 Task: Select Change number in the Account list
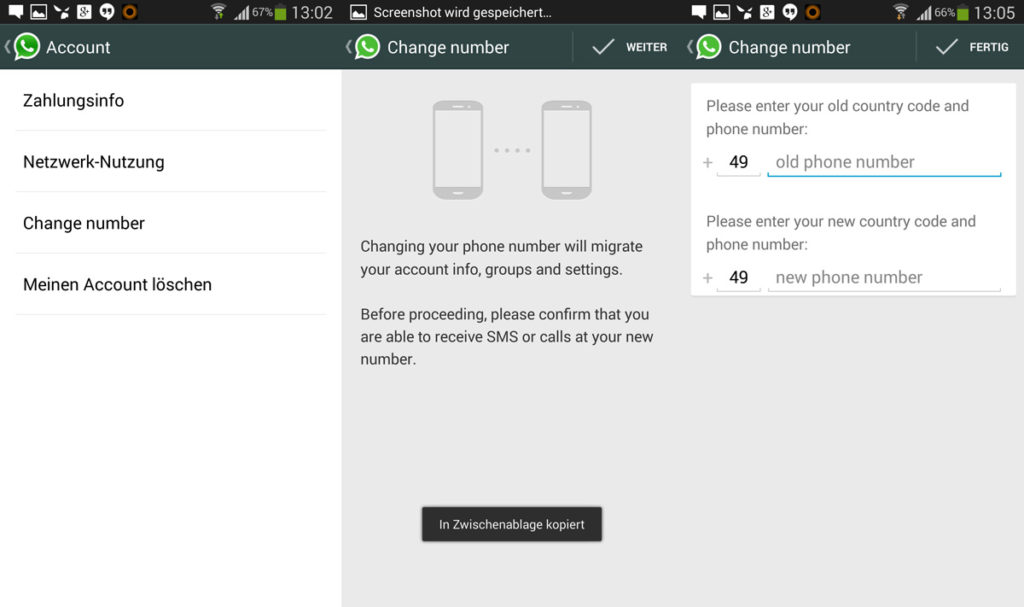(x=170, y=223)
